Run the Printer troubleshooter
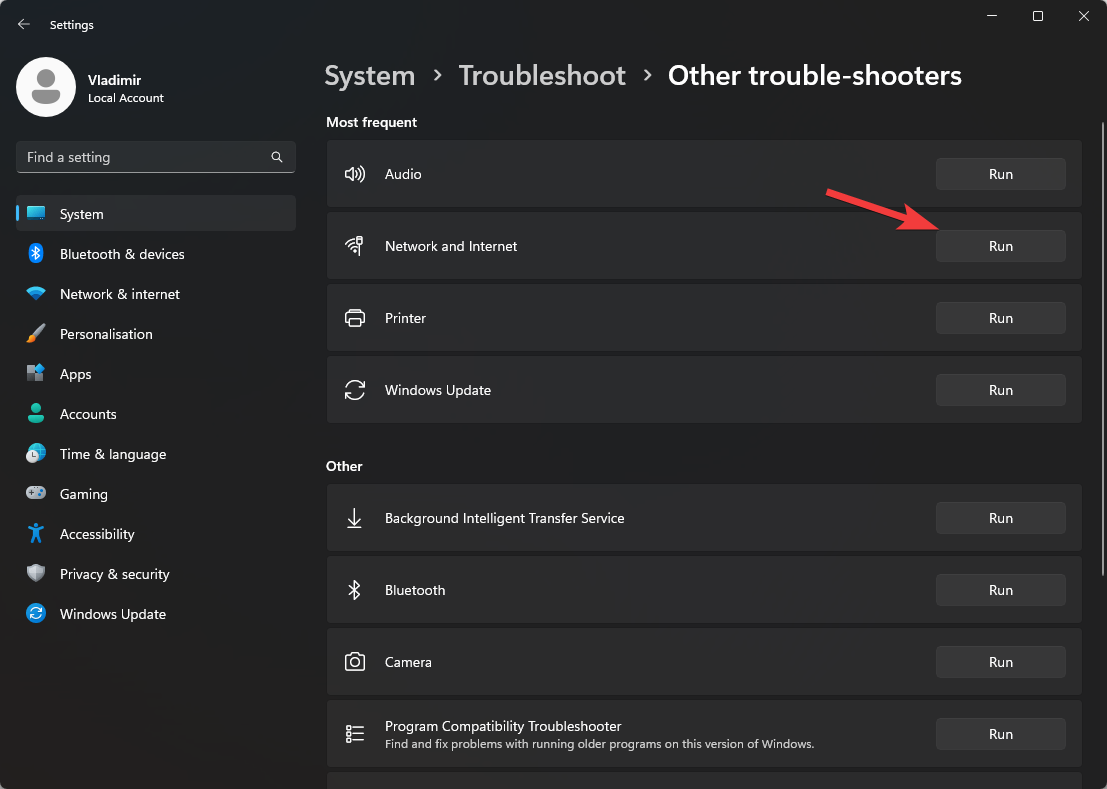 pyautogui.click(x=1000, y=318)
